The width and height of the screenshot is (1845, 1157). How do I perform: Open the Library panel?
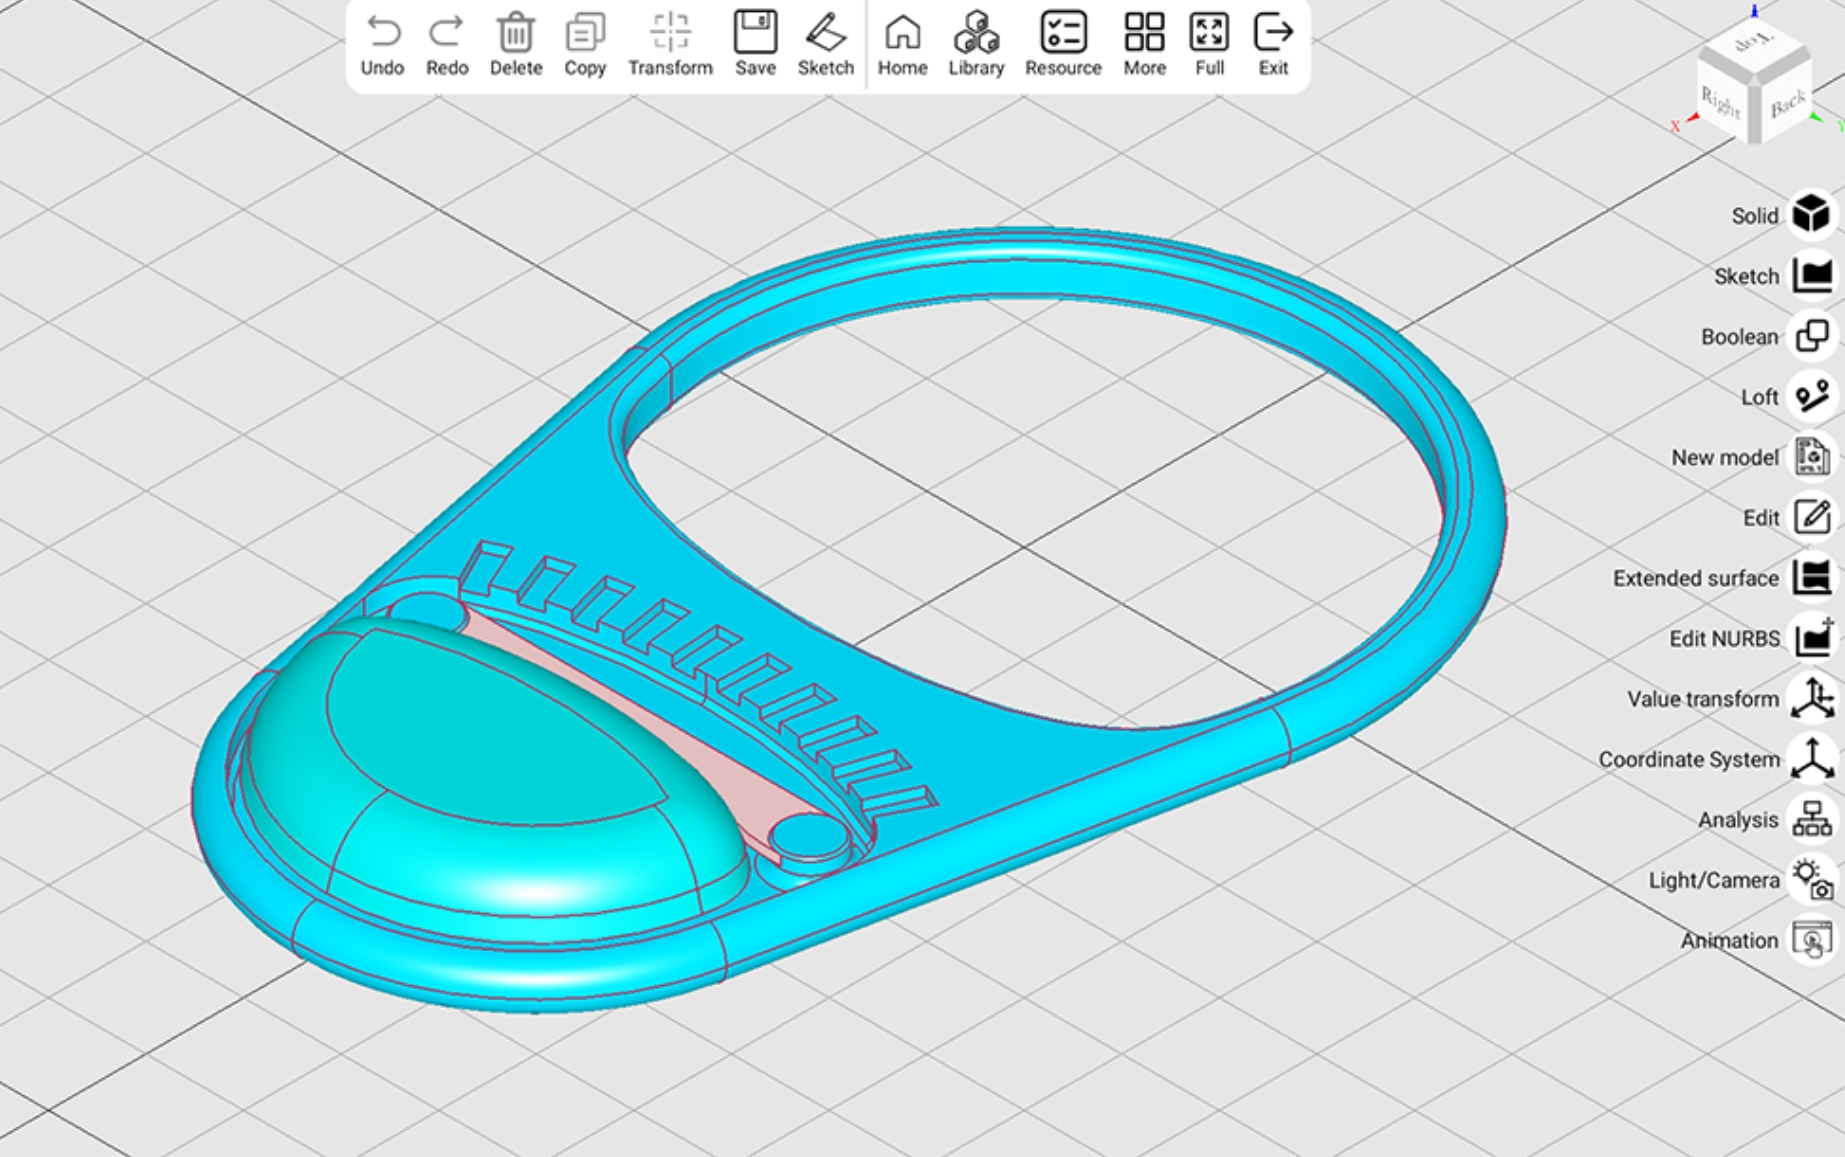pos(975,42)
